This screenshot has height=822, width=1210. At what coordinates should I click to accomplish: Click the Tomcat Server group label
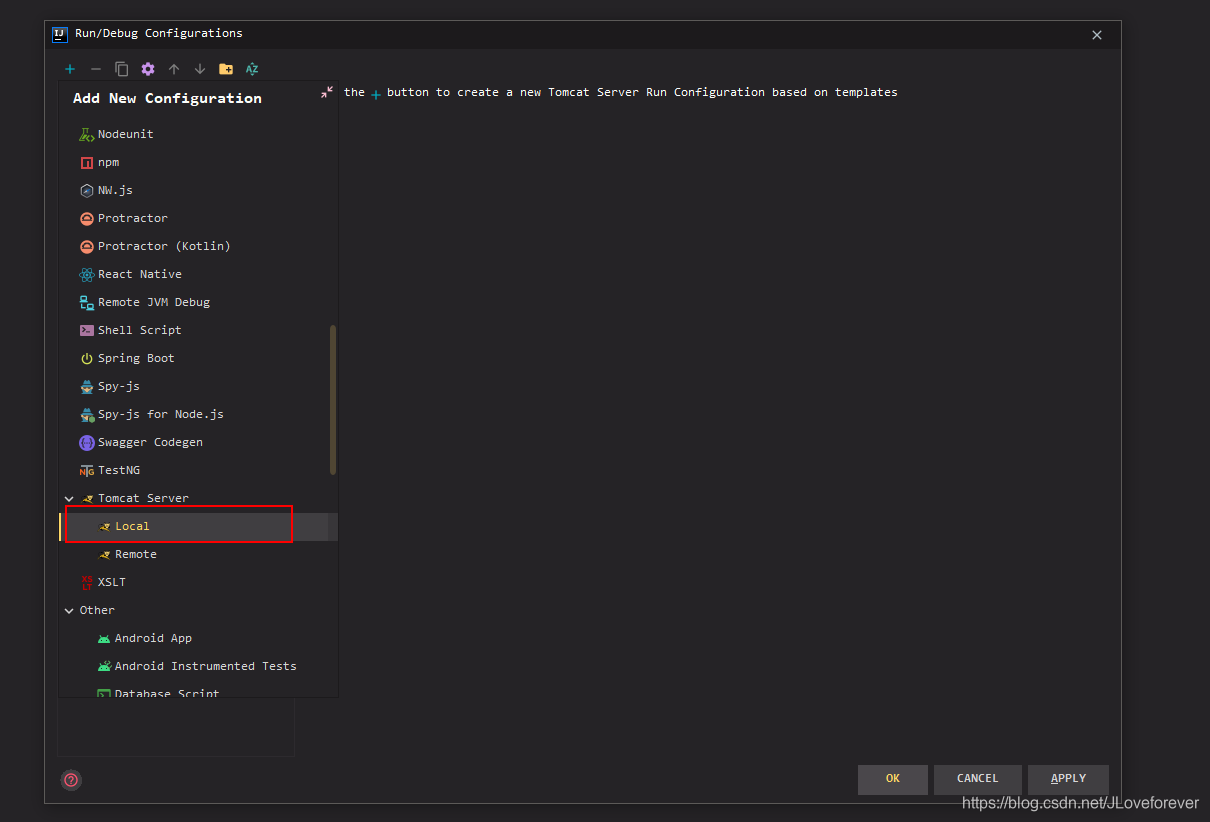(143, 498)
